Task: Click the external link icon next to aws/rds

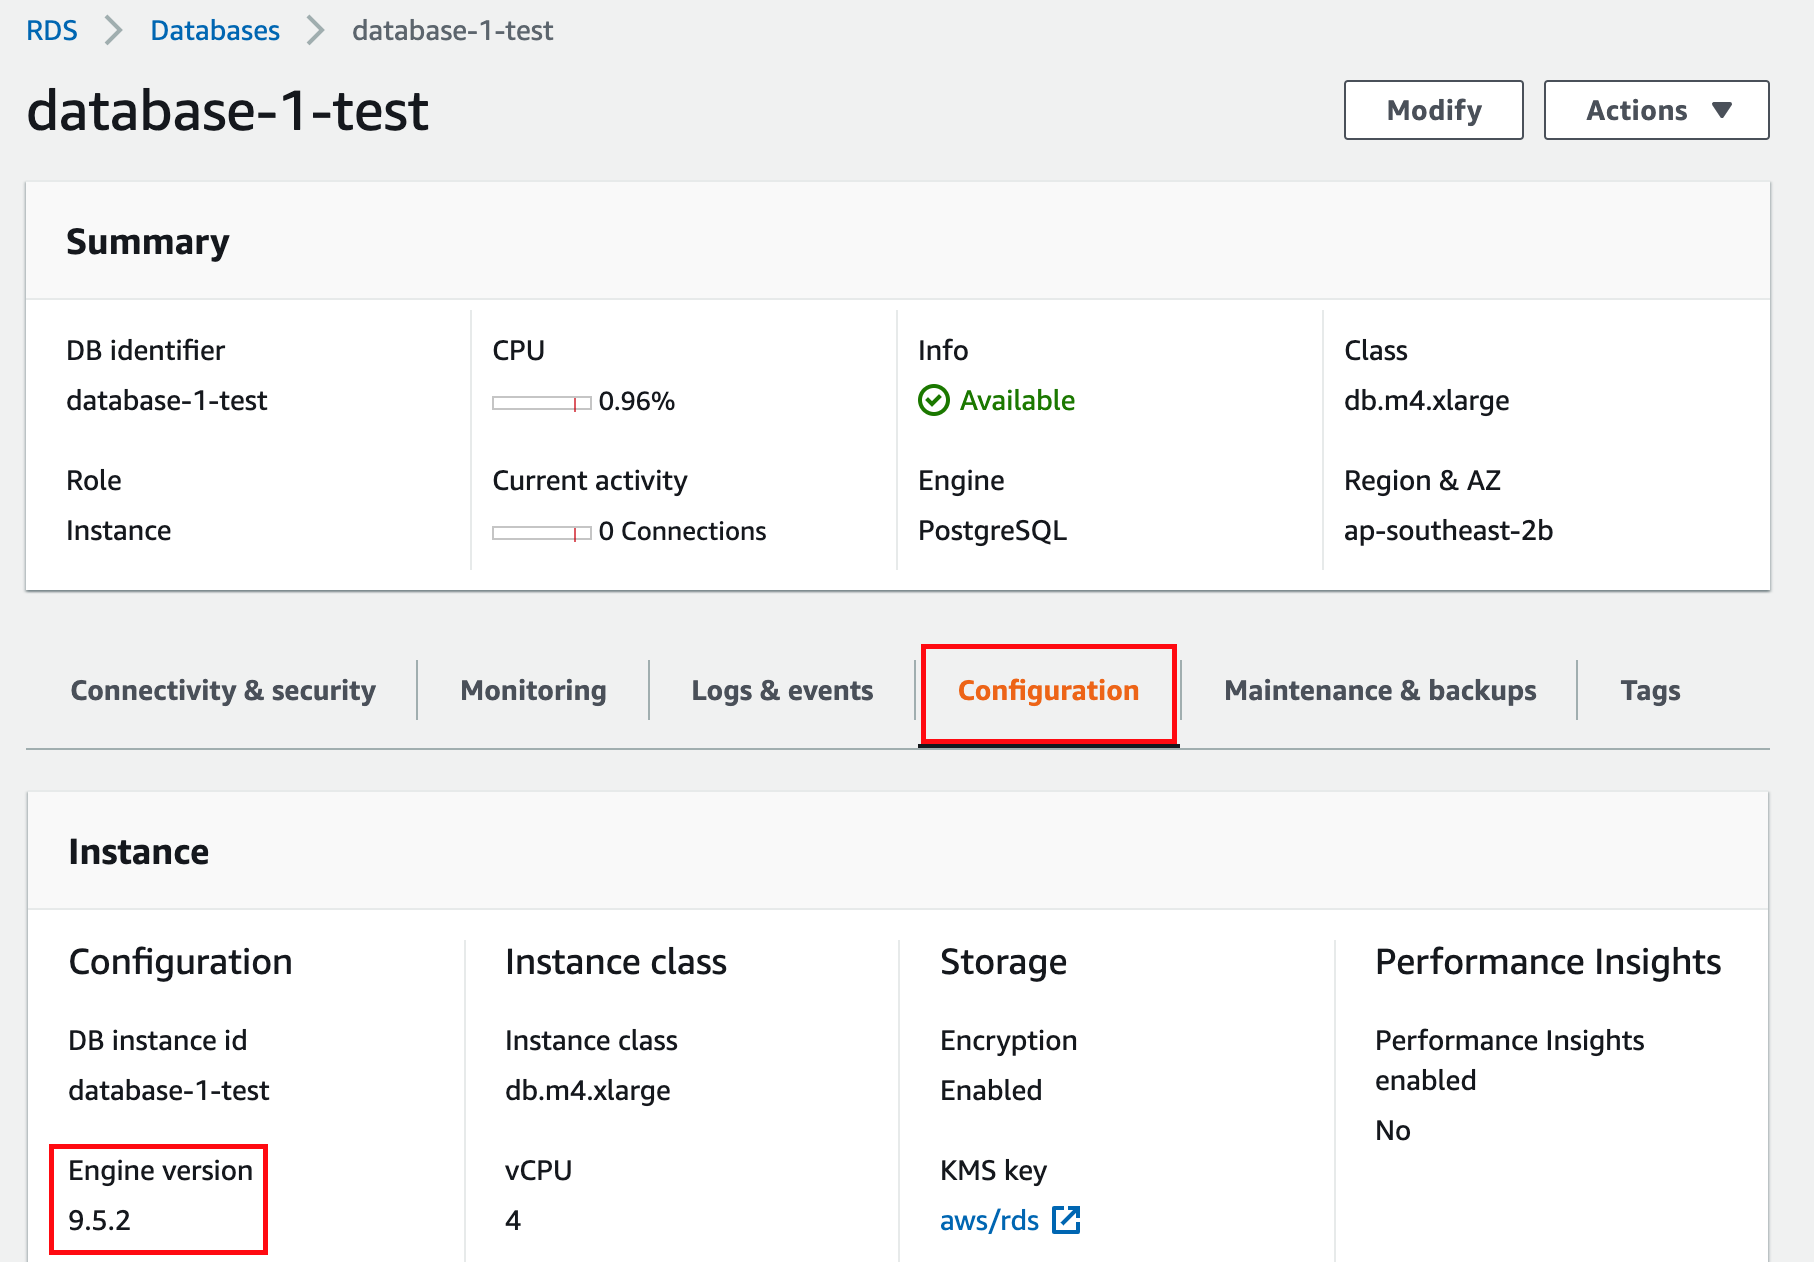Action: 1066,1220
